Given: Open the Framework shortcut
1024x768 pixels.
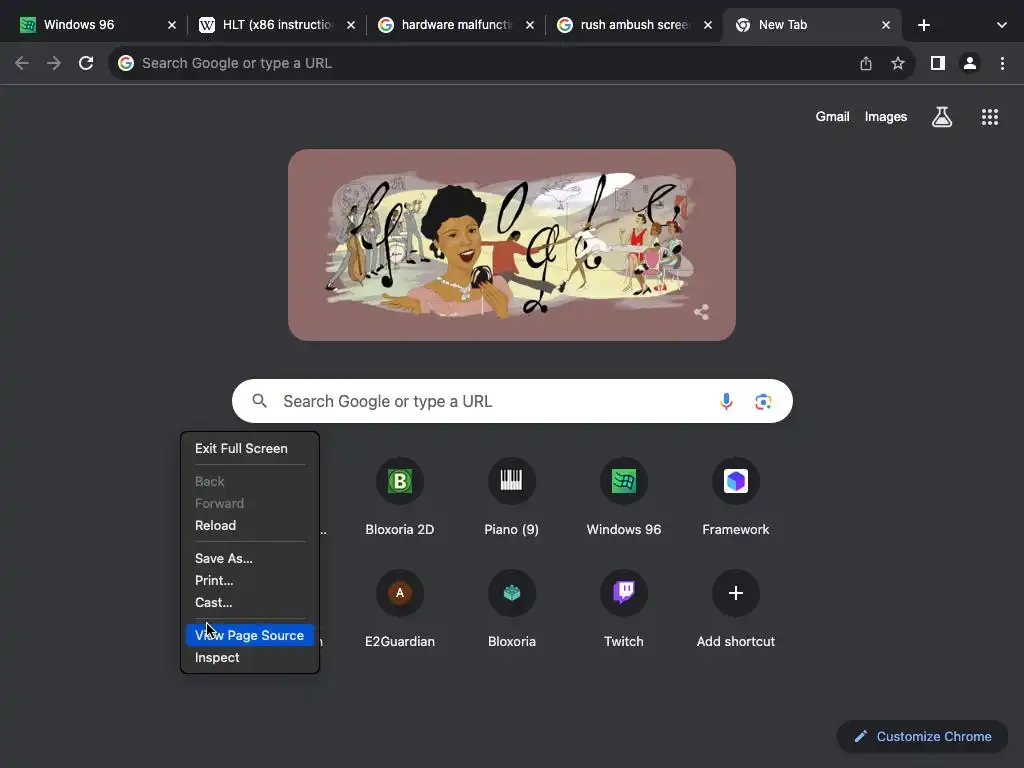Looking at the screenshot, I should tap(735, 498).
